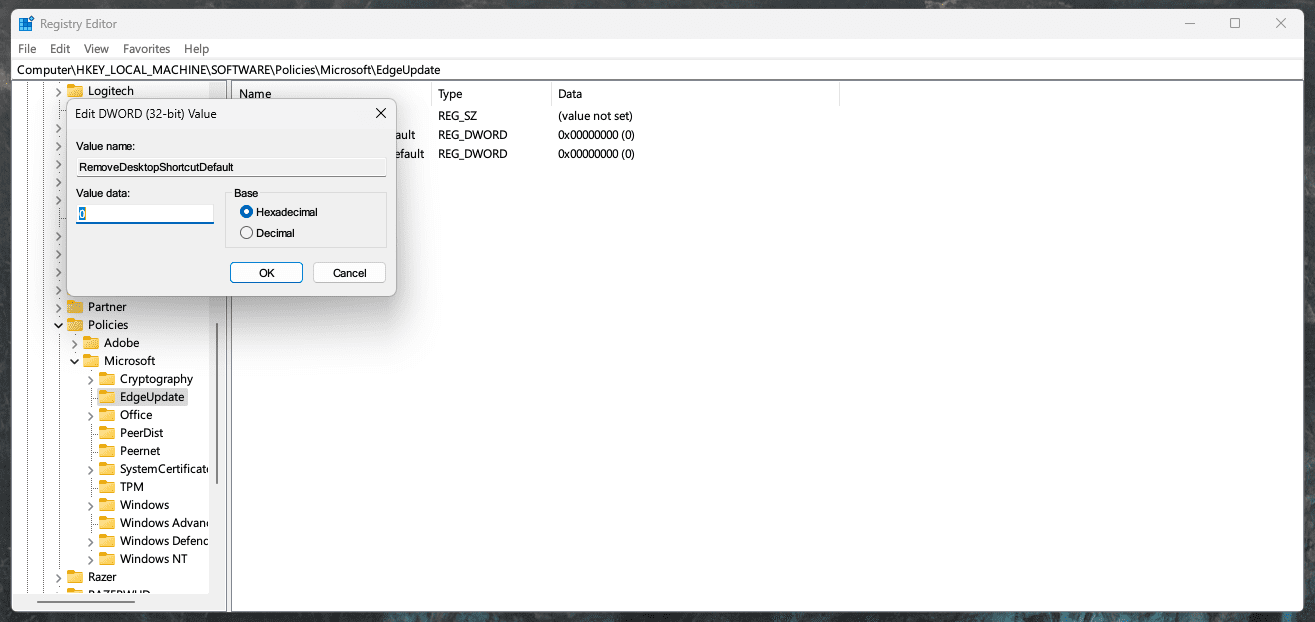This screenshot has height=622, width=1315.
Task: Click the Policies folder icon
Action: coord(75,325)
